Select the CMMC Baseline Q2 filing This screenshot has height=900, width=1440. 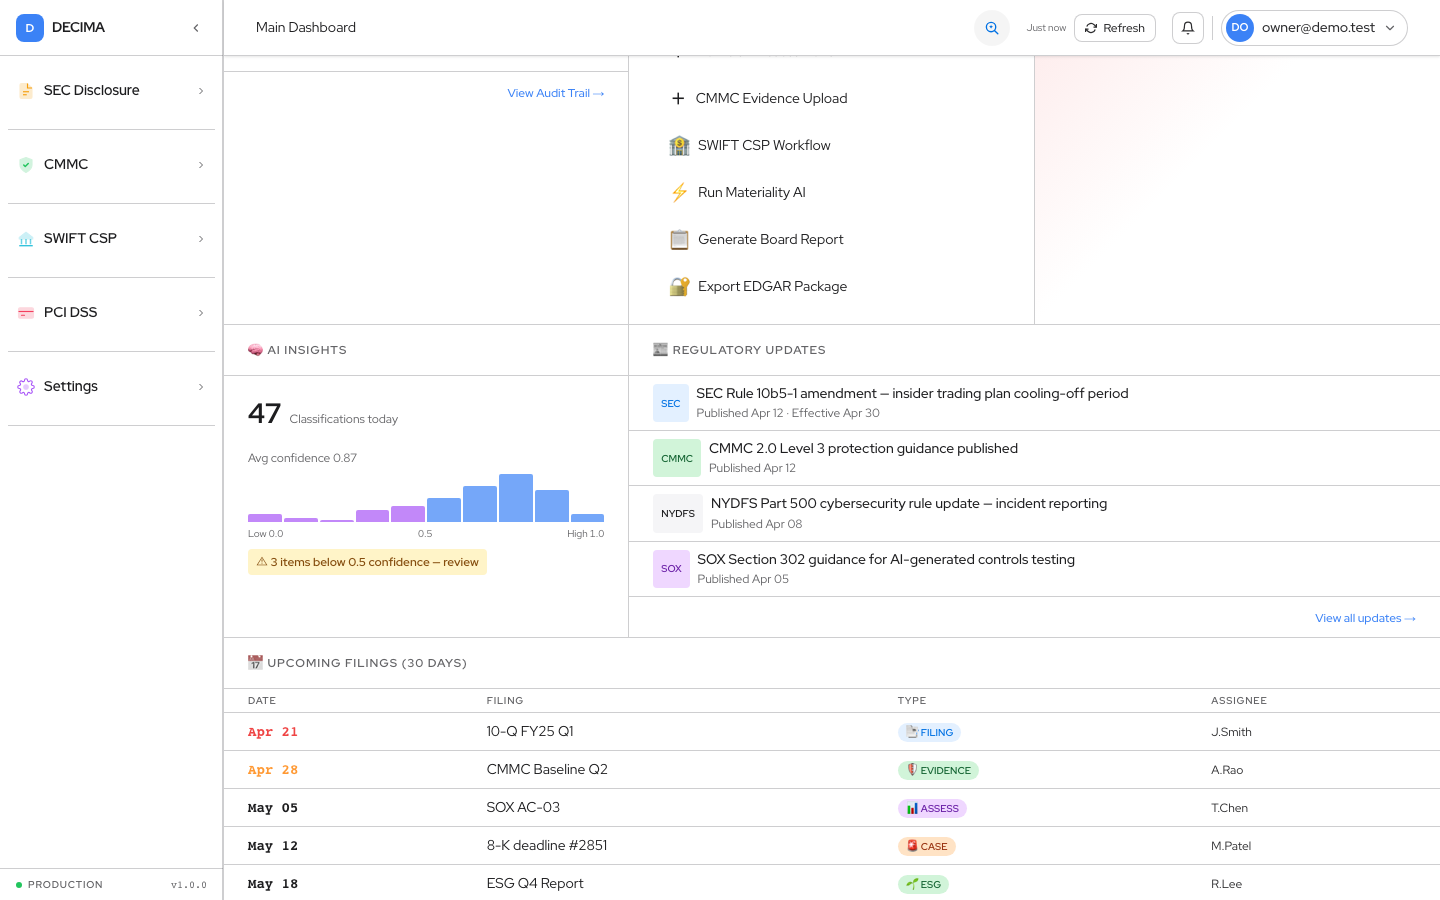[832, 770]
